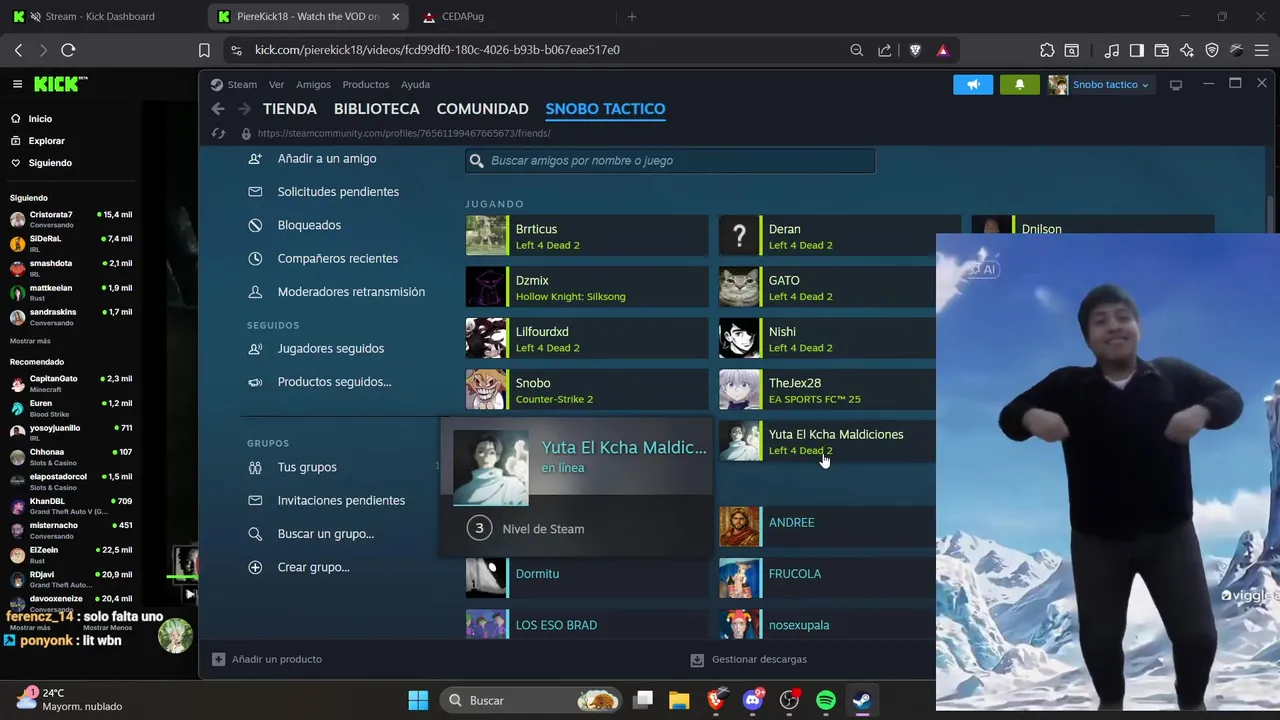Image resolution: width=1280 pixels, height=720 pixels.
Task: Click Buscar un grupo
Action: (x=325, y=534)
